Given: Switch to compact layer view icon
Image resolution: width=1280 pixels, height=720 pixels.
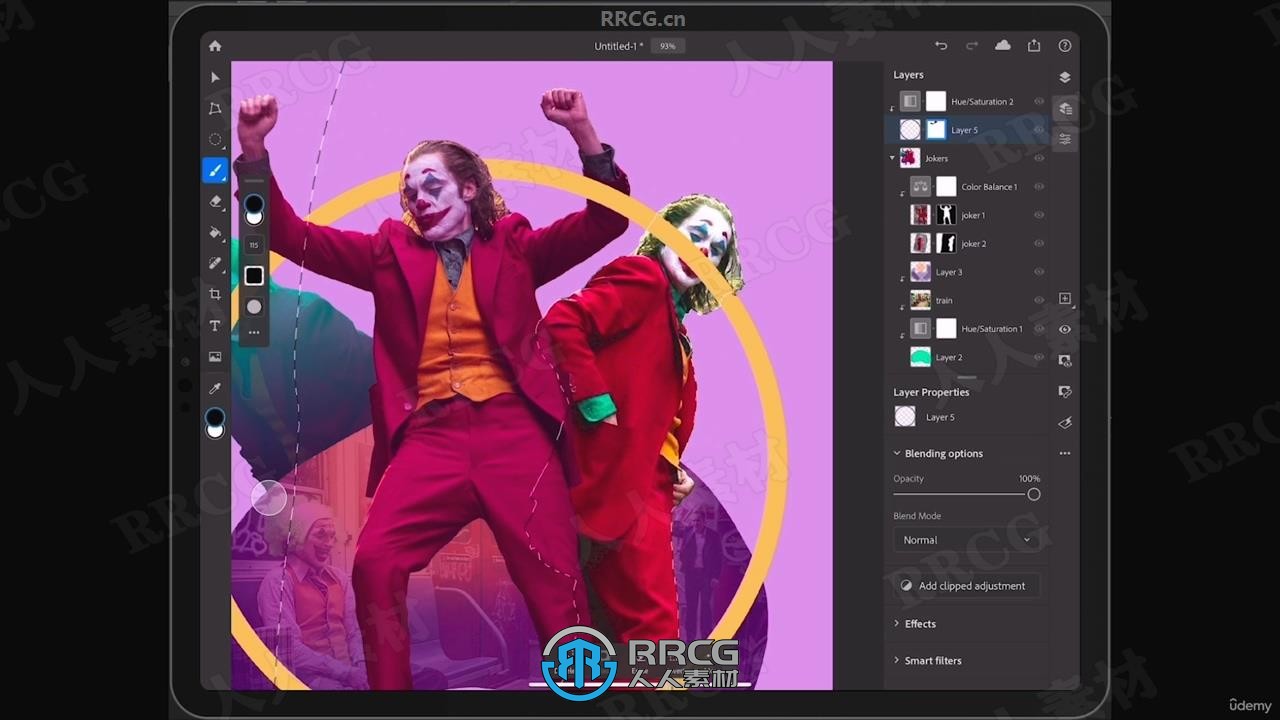Looking at the screenshot, I should tap(1065, 77).
